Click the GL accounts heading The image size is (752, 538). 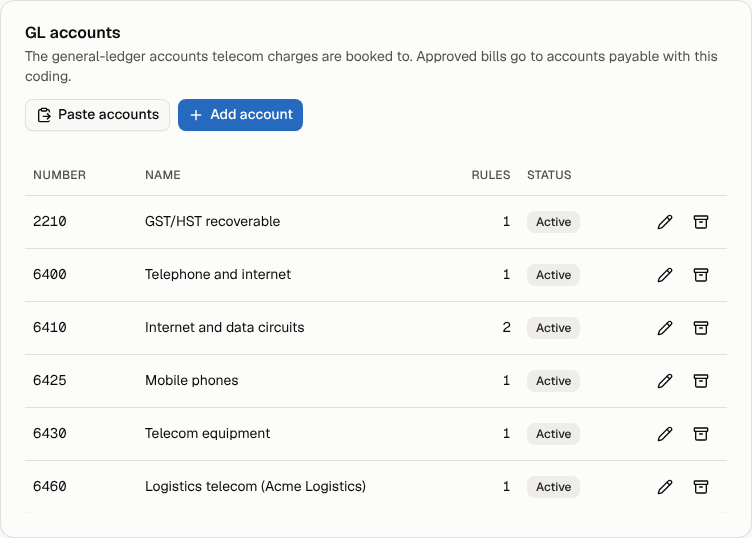[73, 33]
